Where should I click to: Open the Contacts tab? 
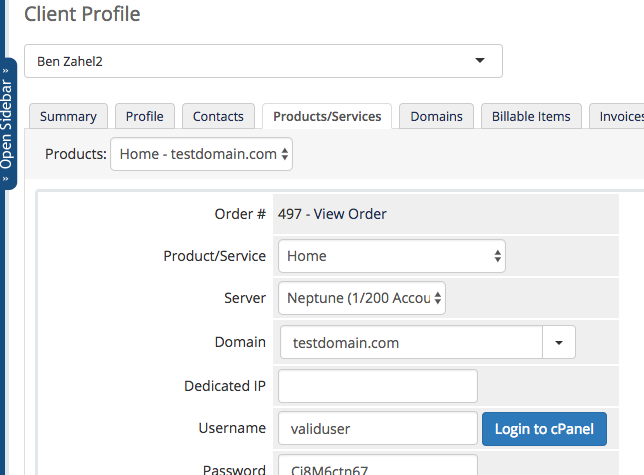[x=218, y=117]
